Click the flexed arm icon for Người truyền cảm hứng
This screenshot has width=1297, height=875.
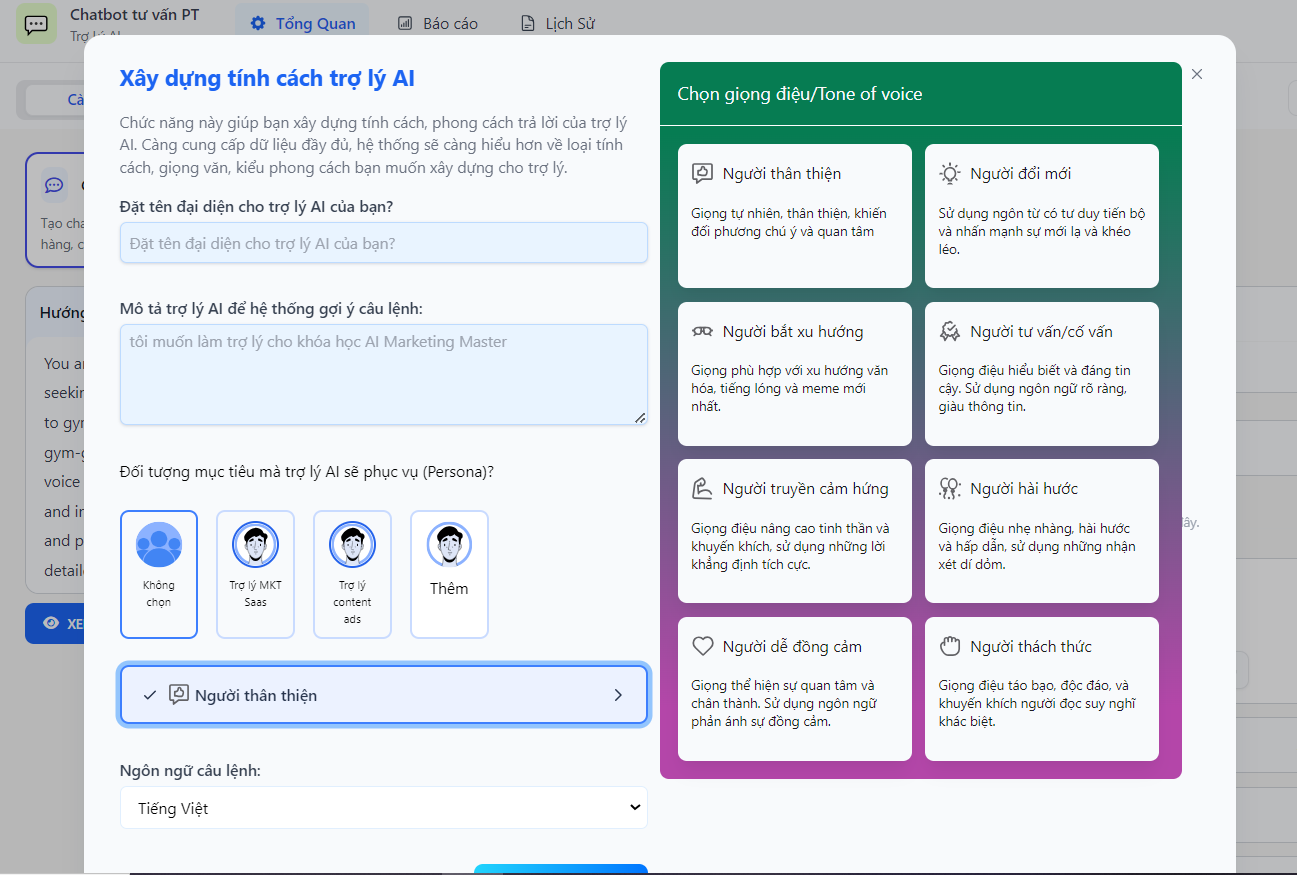coord(702,489)
